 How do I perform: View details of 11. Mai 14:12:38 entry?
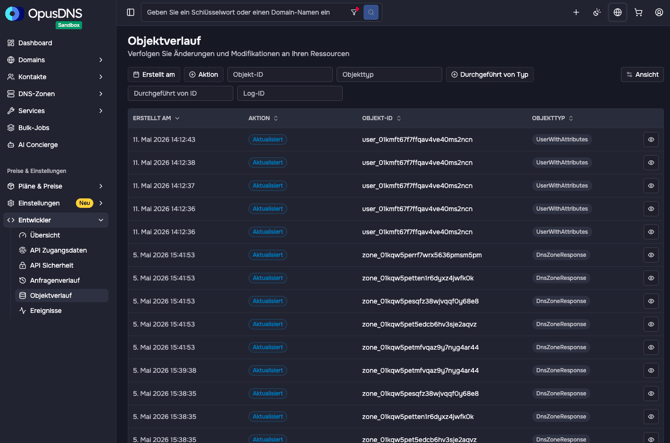(x=651, y=163)
